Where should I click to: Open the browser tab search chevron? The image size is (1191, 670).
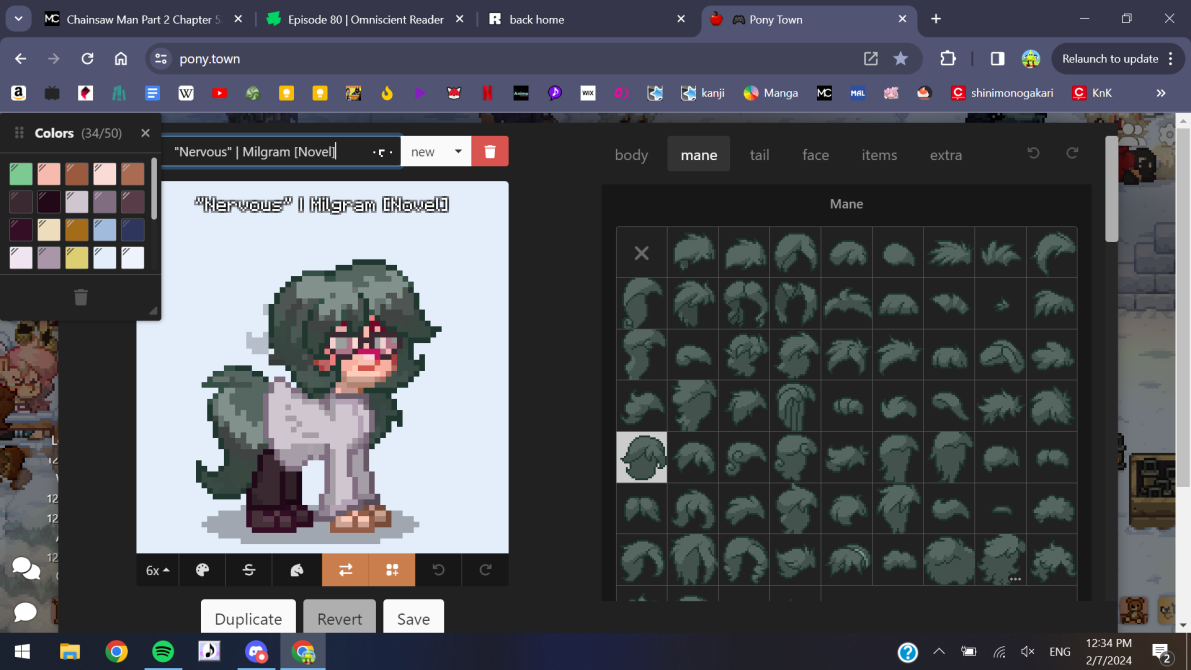[18, 19]
